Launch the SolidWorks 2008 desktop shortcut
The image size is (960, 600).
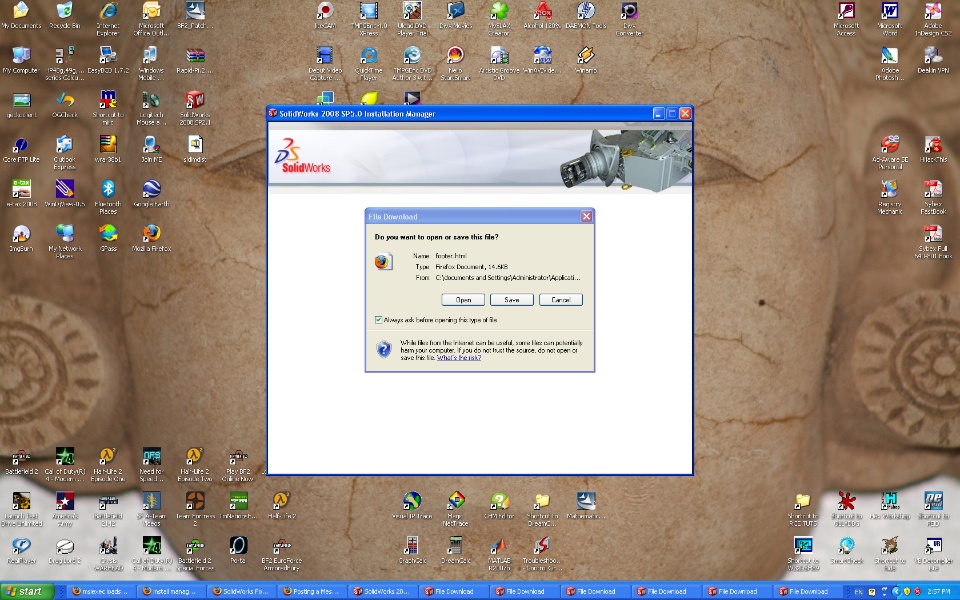[195, 107]
